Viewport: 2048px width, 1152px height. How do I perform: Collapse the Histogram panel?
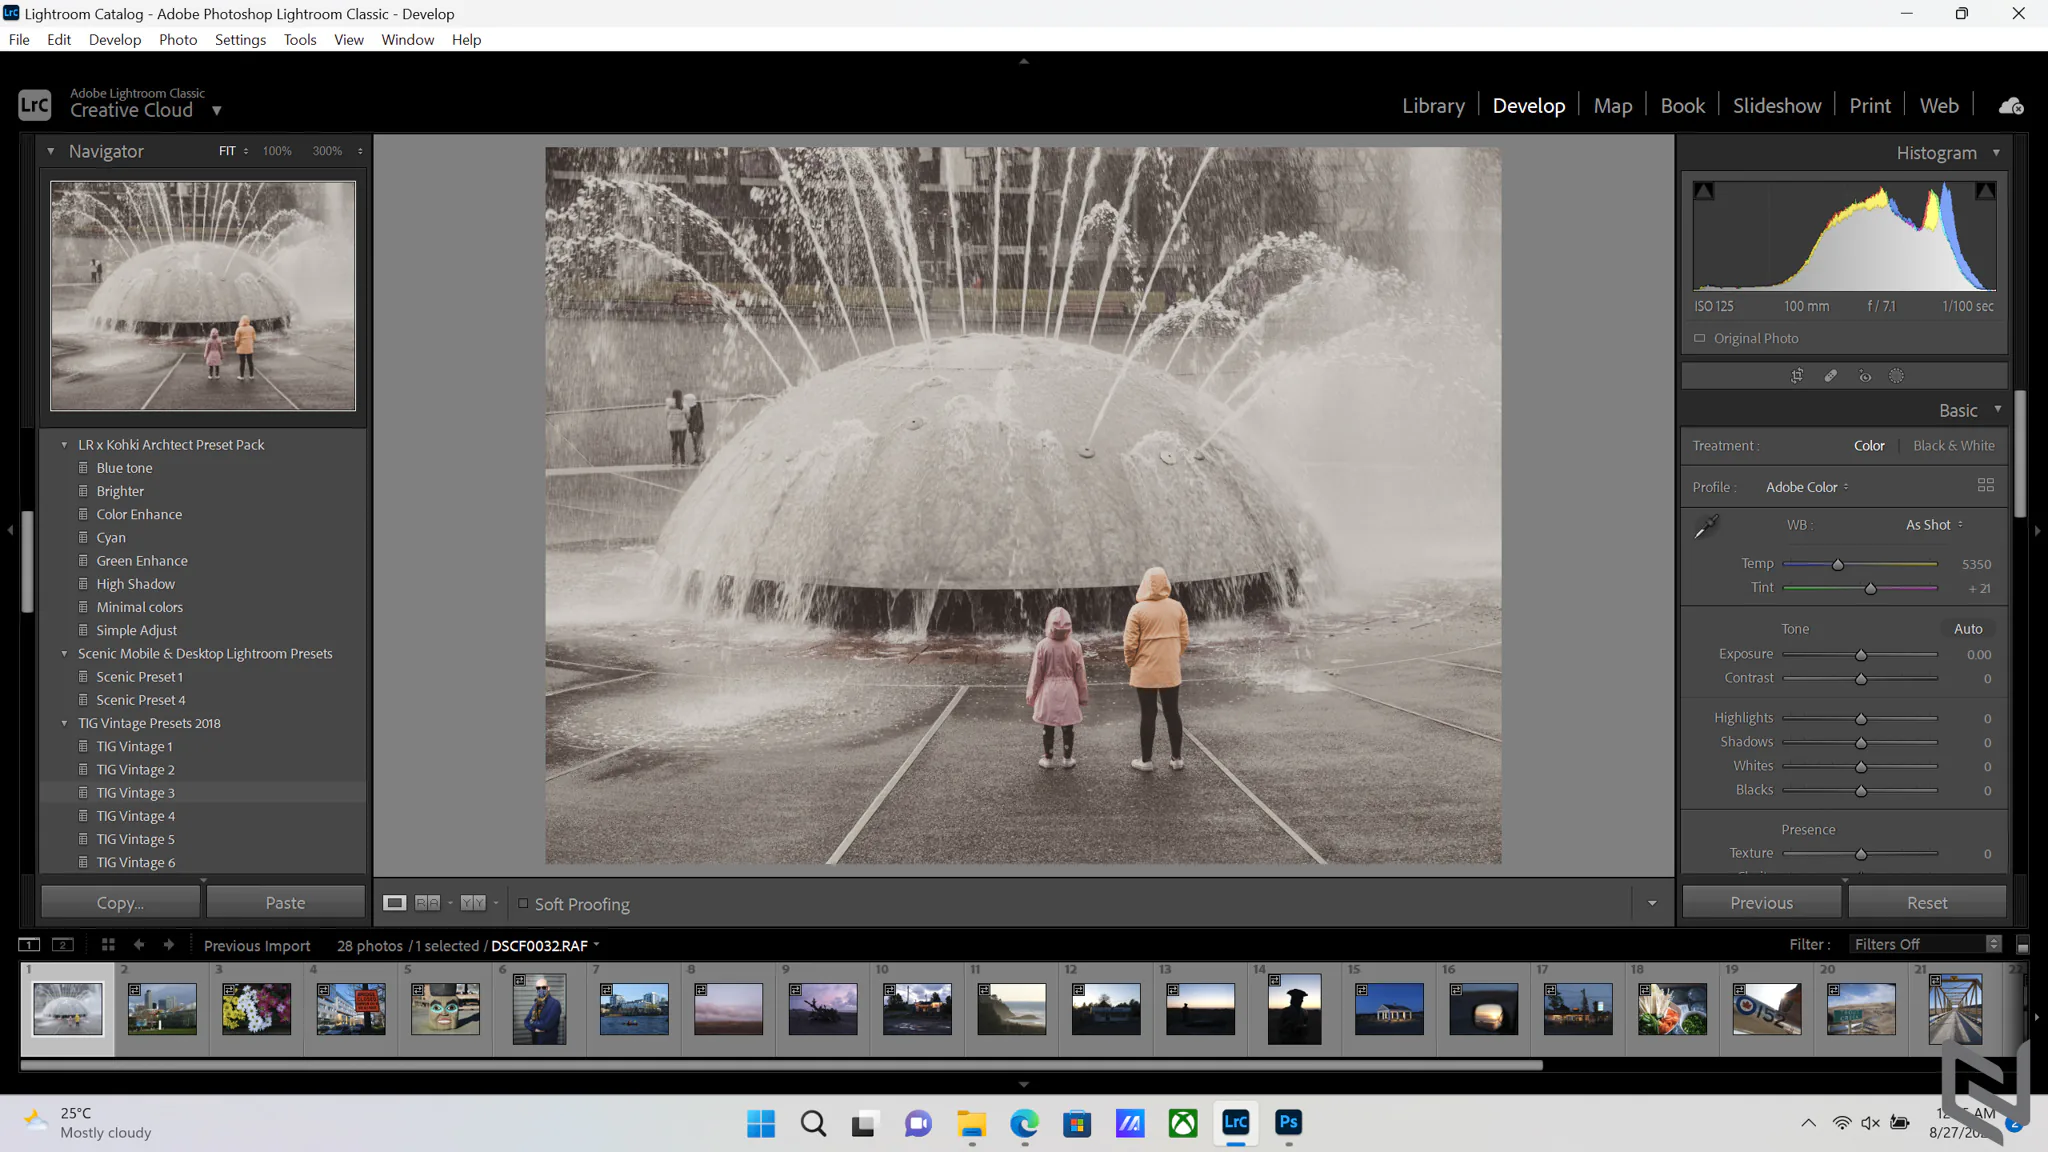click(1996, 153)
